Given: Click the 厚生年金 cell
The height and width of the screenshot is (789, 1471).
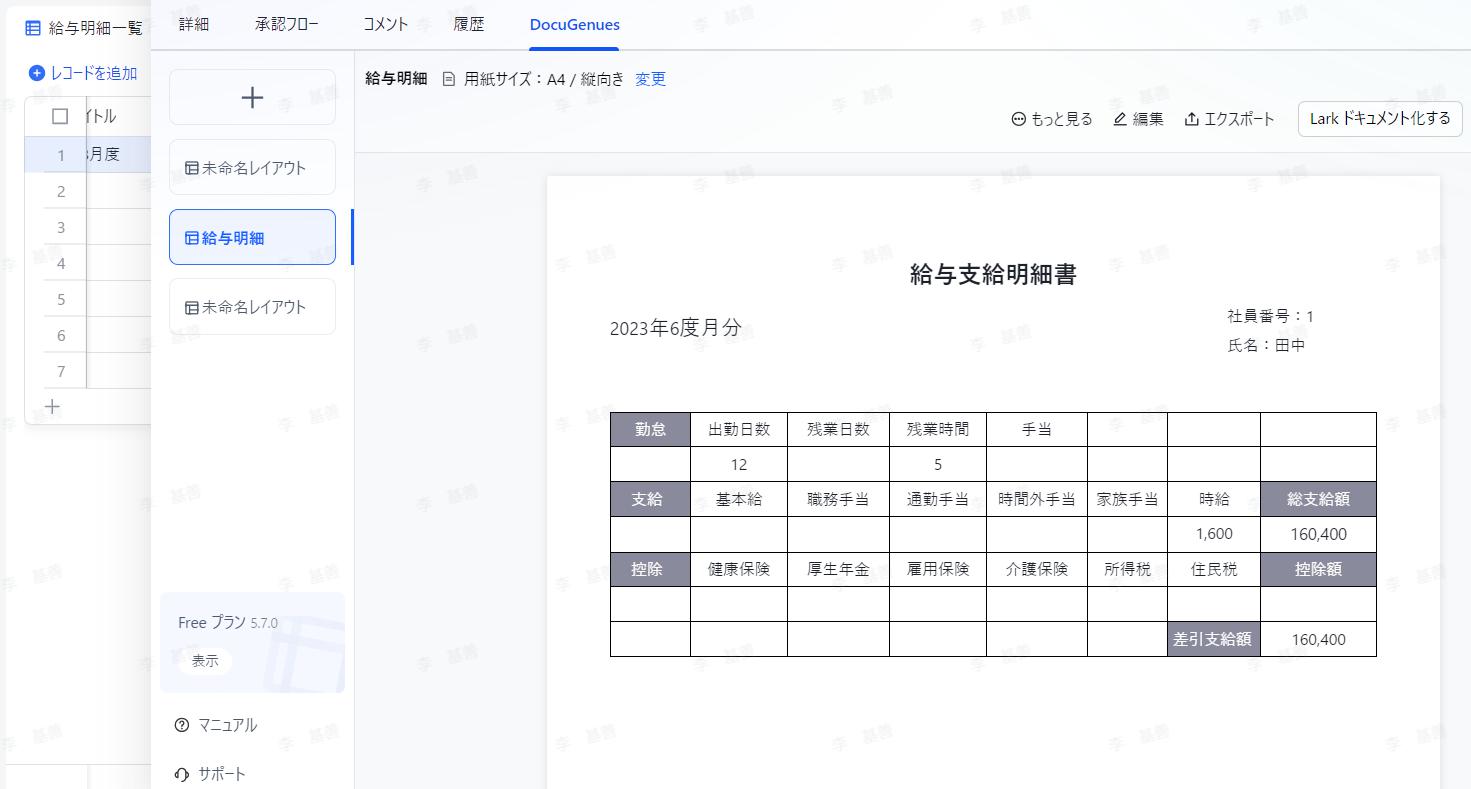Looking at the screenshot, I should 838,569.
